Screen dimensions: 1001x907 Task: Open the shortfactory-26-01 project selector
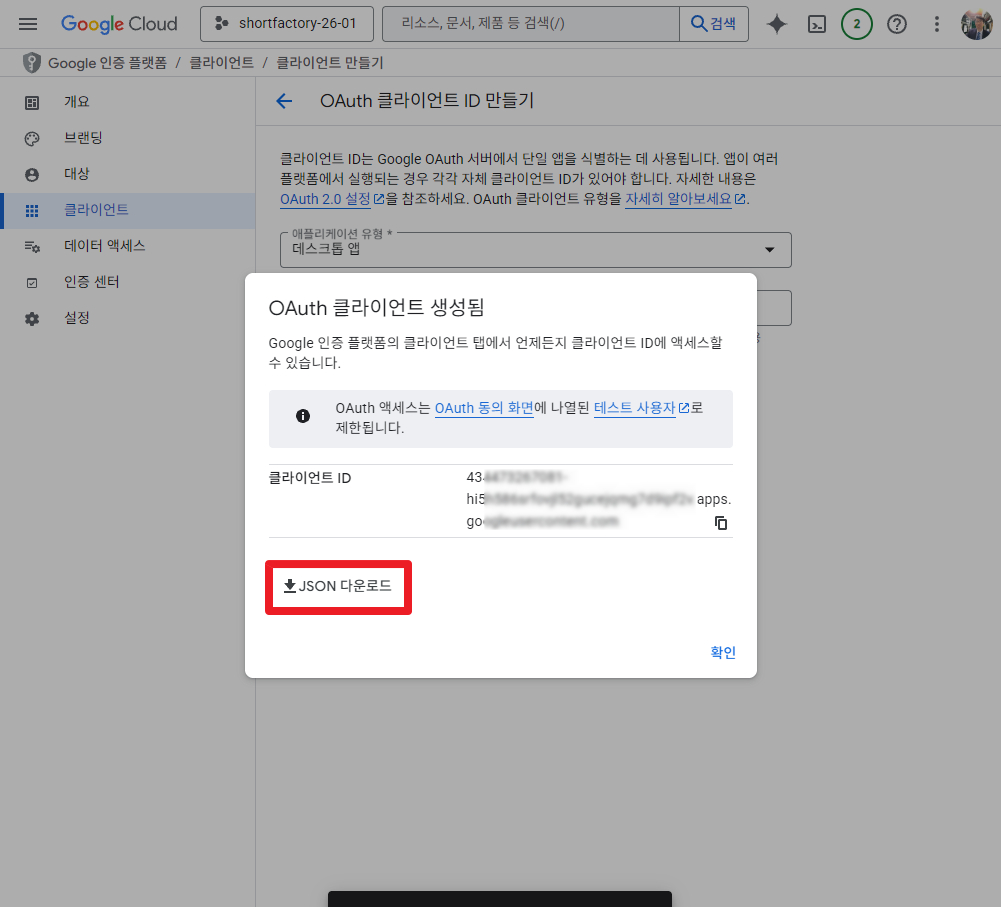tap(287, 24)
